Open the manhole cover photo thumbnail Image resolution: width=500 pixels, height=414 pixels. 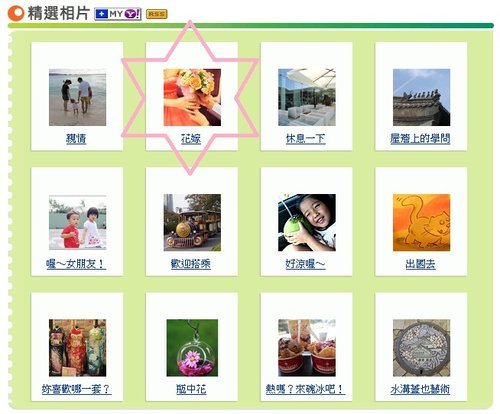(421, 348)
